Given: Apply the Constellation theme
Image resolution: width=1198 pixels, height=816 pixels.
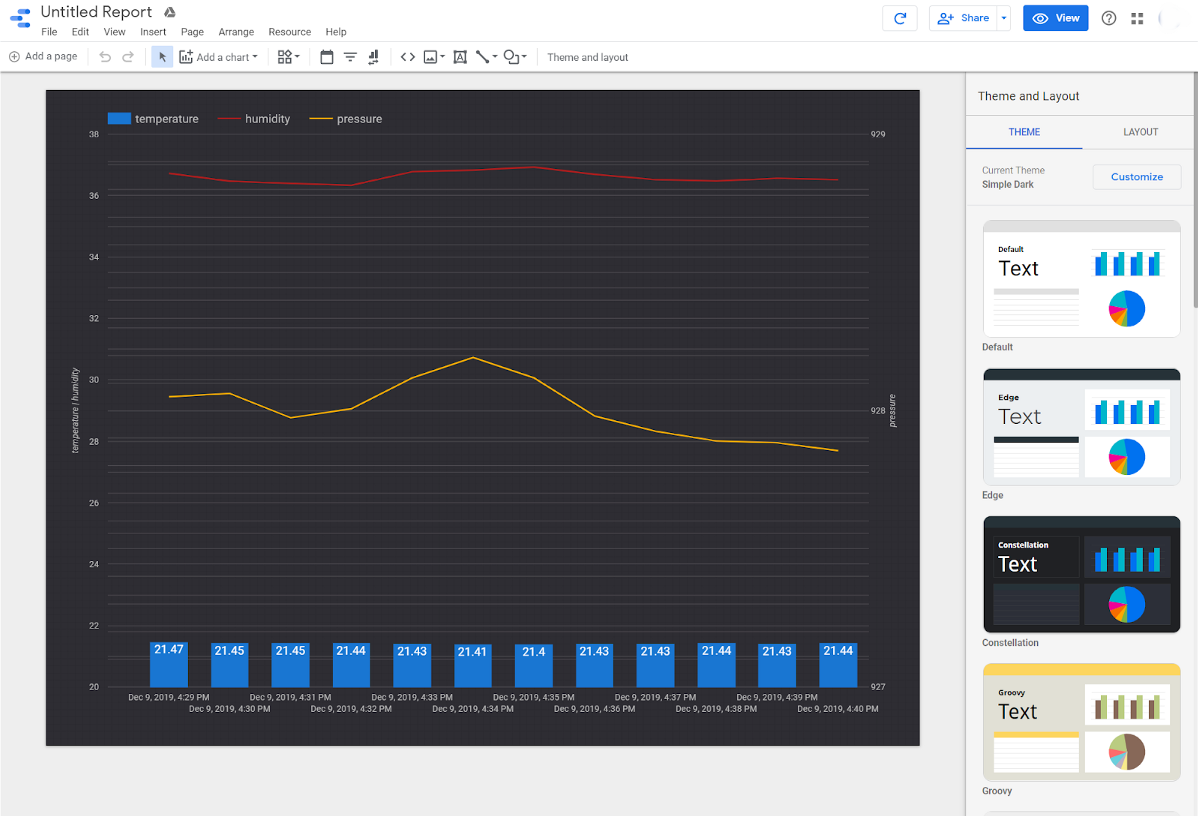Looking at the screenshot, I should tap(1081, 576).
